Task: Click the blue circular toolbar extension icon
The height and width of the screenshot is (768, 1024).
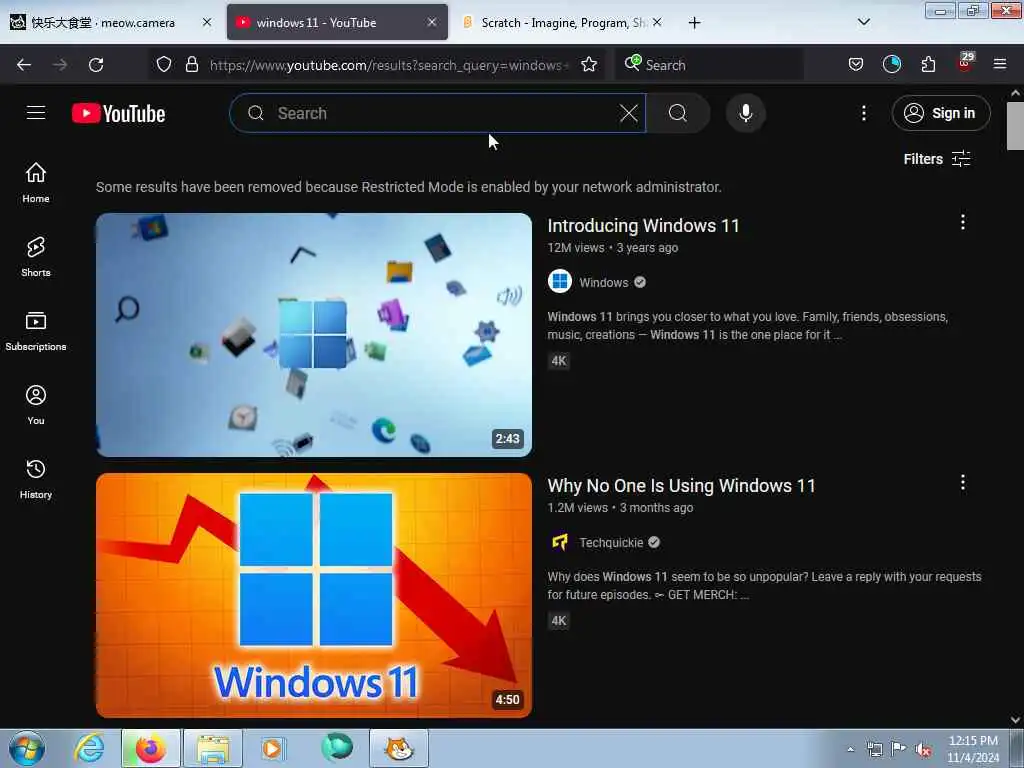Action: 891,64
